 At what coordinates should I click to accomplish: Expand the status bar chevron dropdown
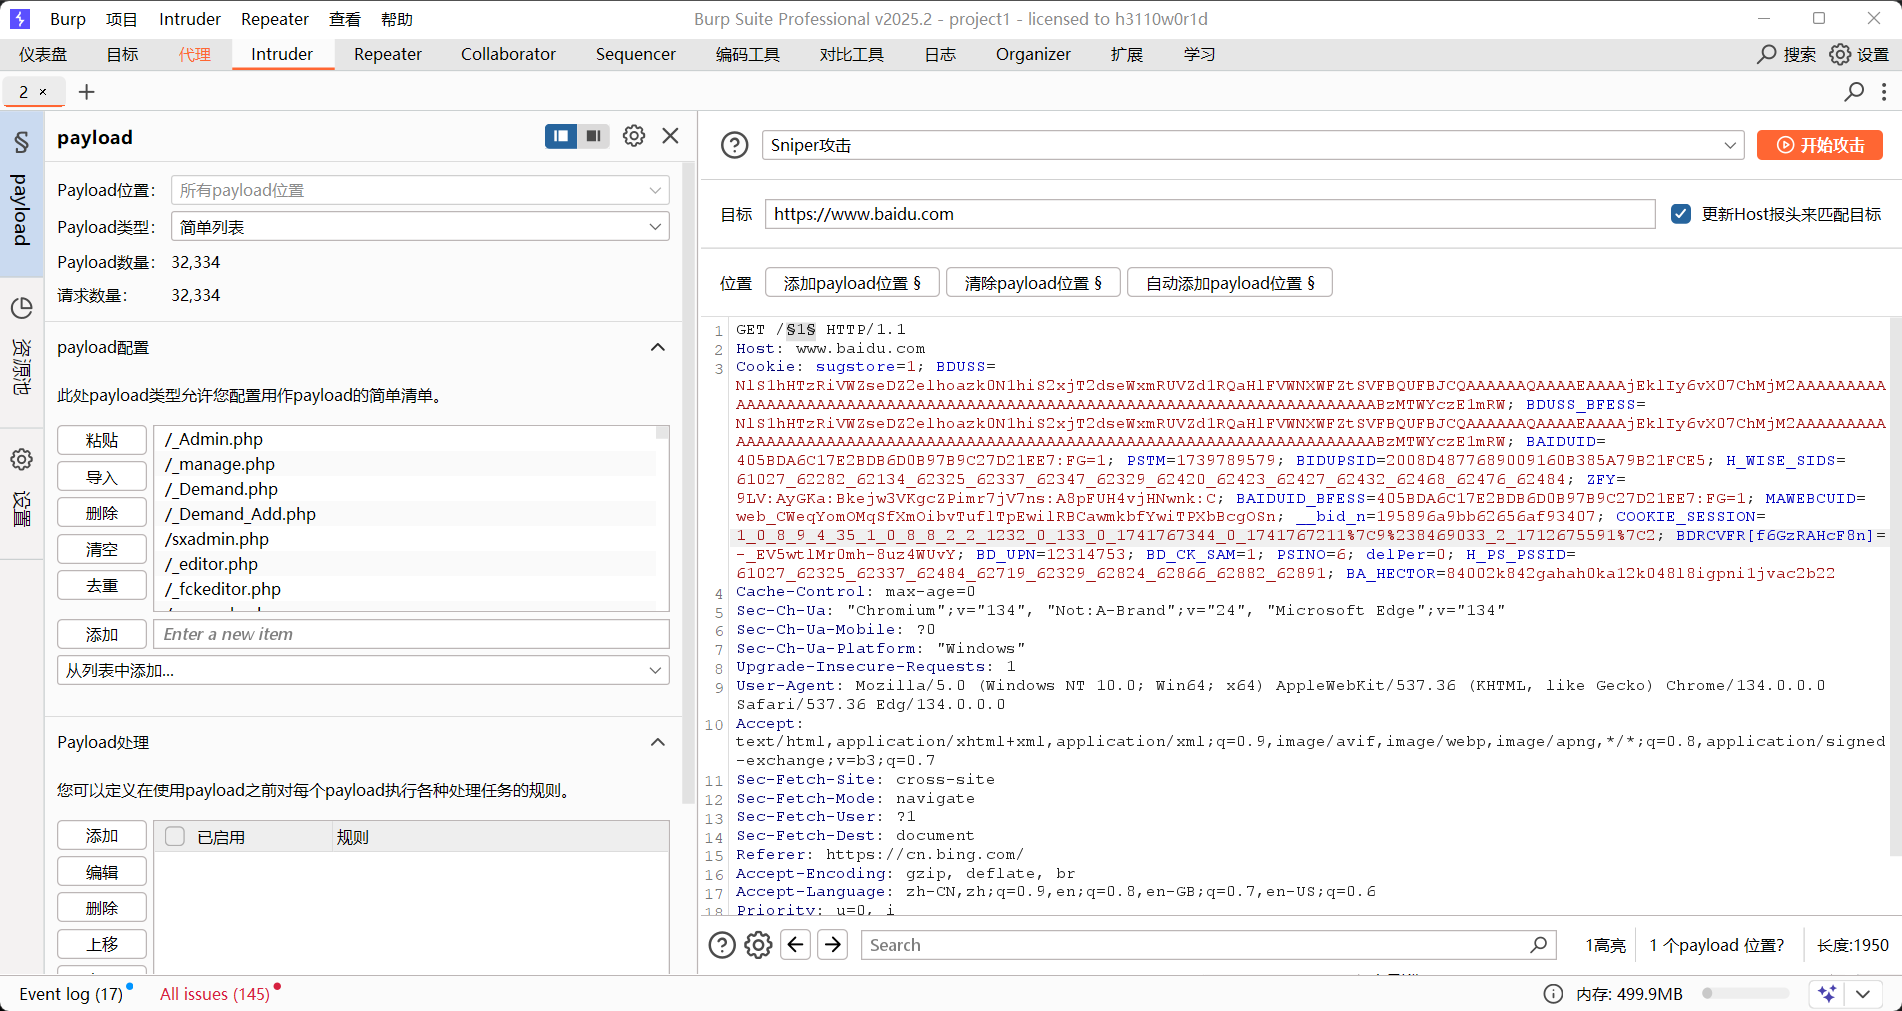[1863, 994]
